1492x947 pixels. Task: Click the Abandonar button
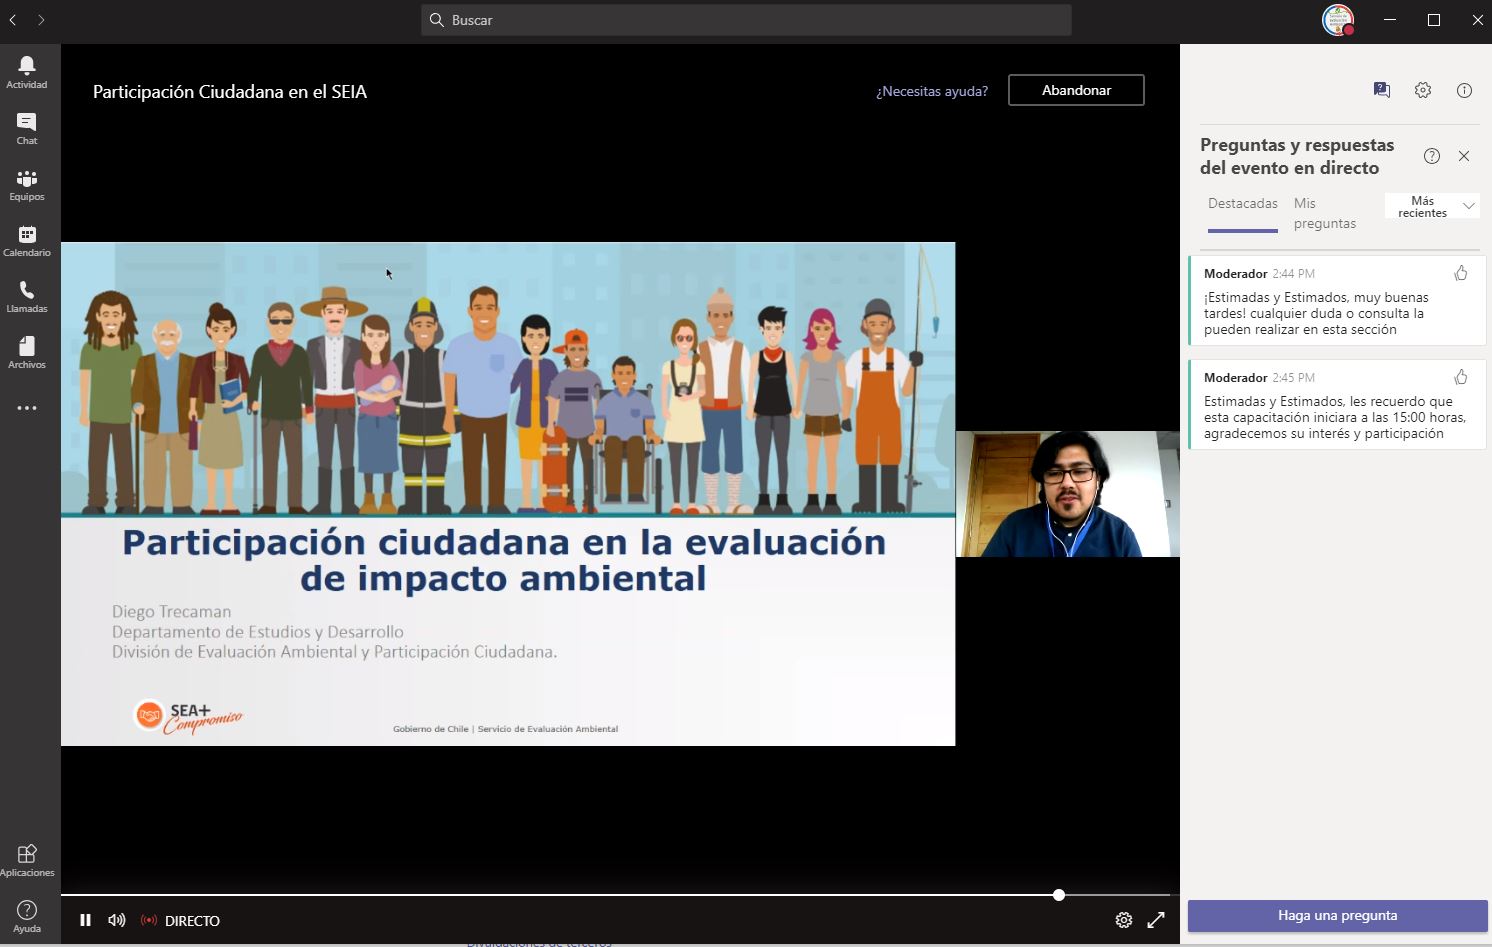click(1076, 90)
